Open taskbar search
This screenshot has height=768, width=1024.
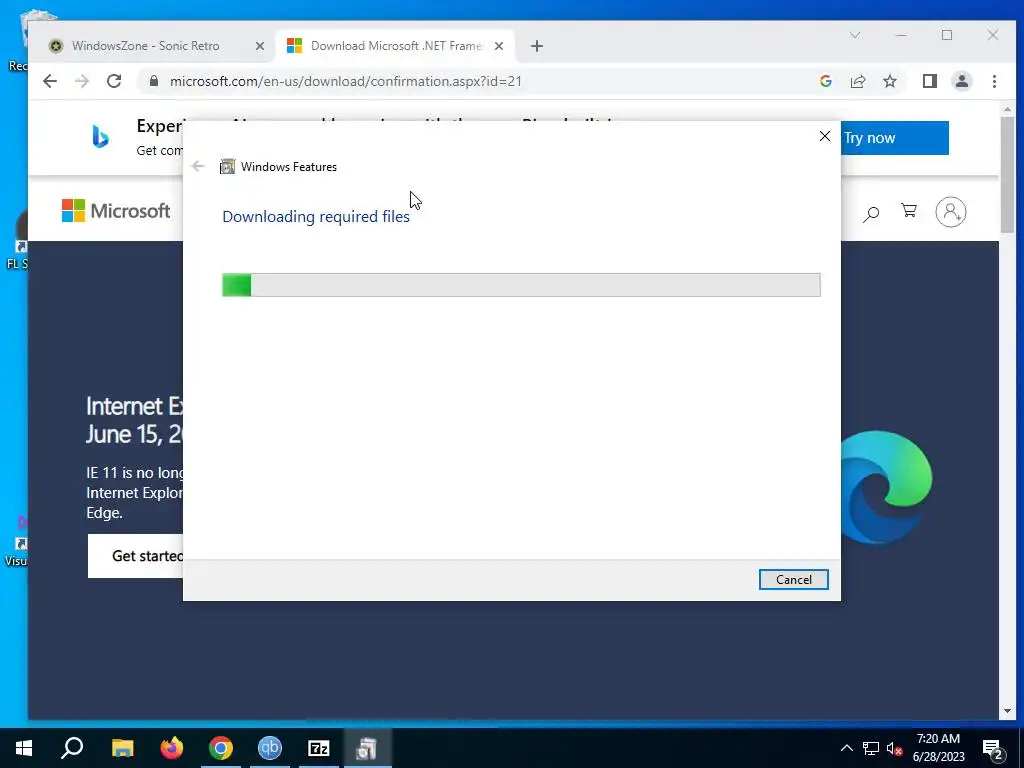click(72, 748)
